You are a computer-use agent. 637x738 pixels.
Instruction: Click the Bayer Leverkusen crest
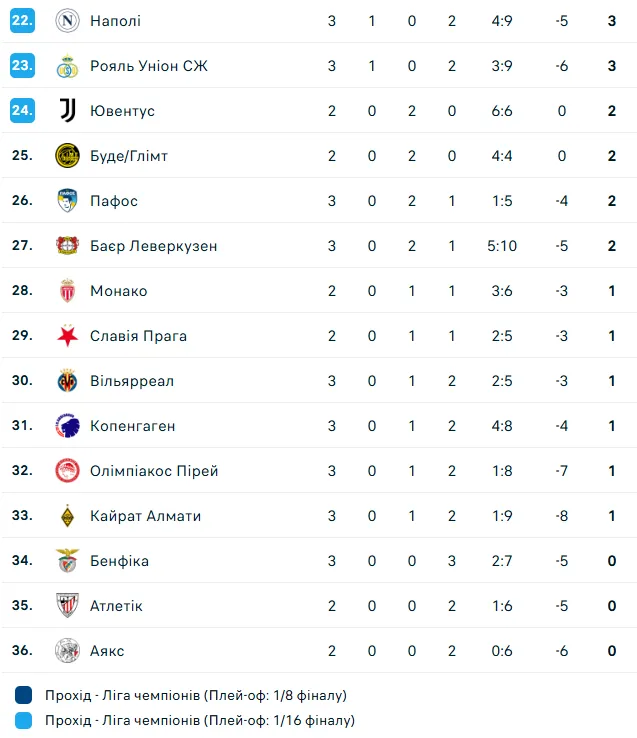coord(67,246)
